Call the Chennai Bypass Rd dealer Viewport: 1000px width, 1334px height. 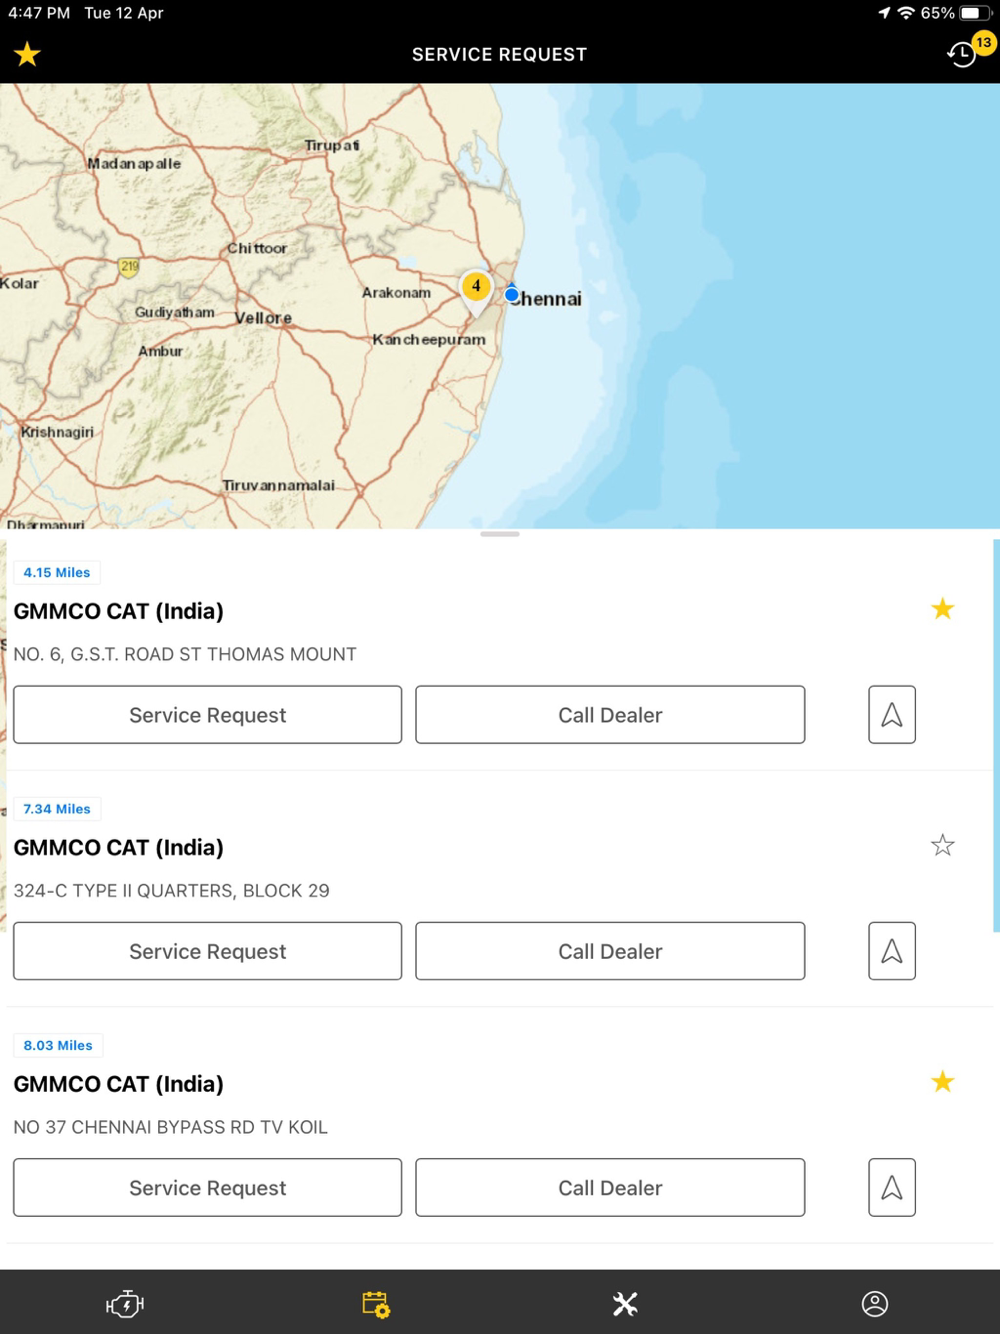[x=610, y=1187]
